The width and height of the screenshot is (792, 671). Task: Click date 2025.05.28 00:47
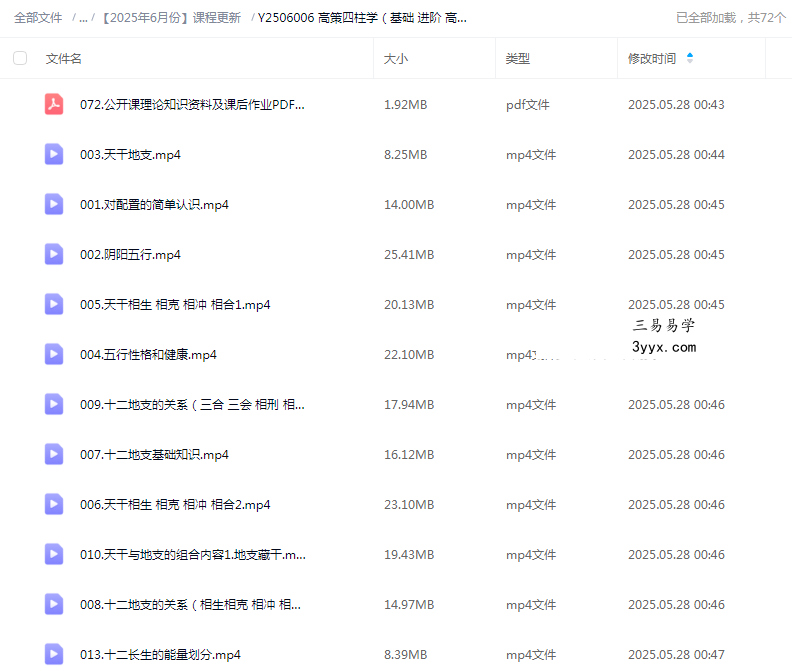[676, 655]
